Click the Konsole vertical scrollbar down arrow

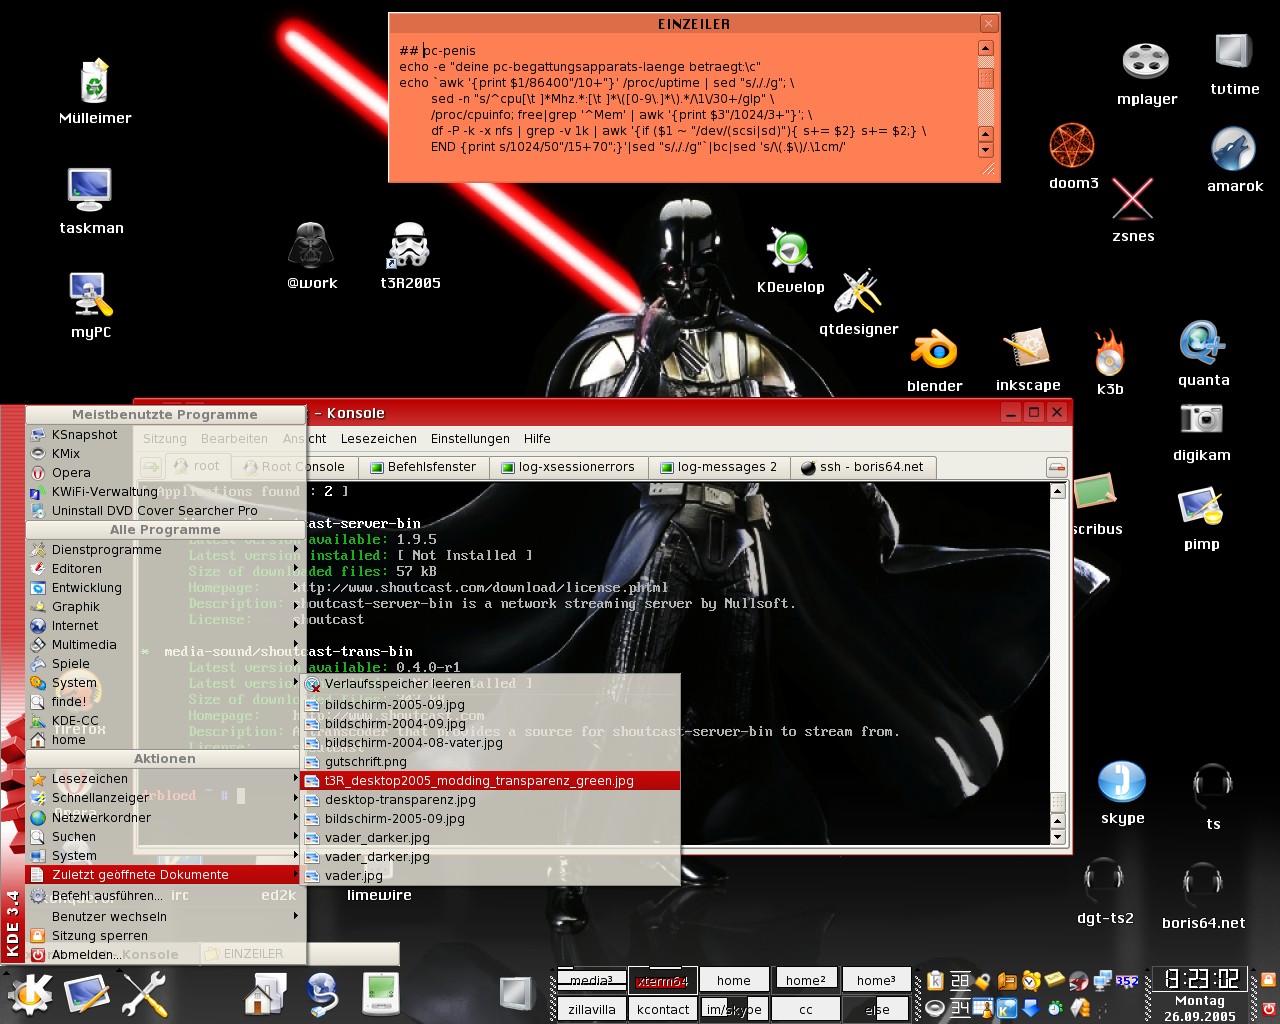coord(1058,836)
